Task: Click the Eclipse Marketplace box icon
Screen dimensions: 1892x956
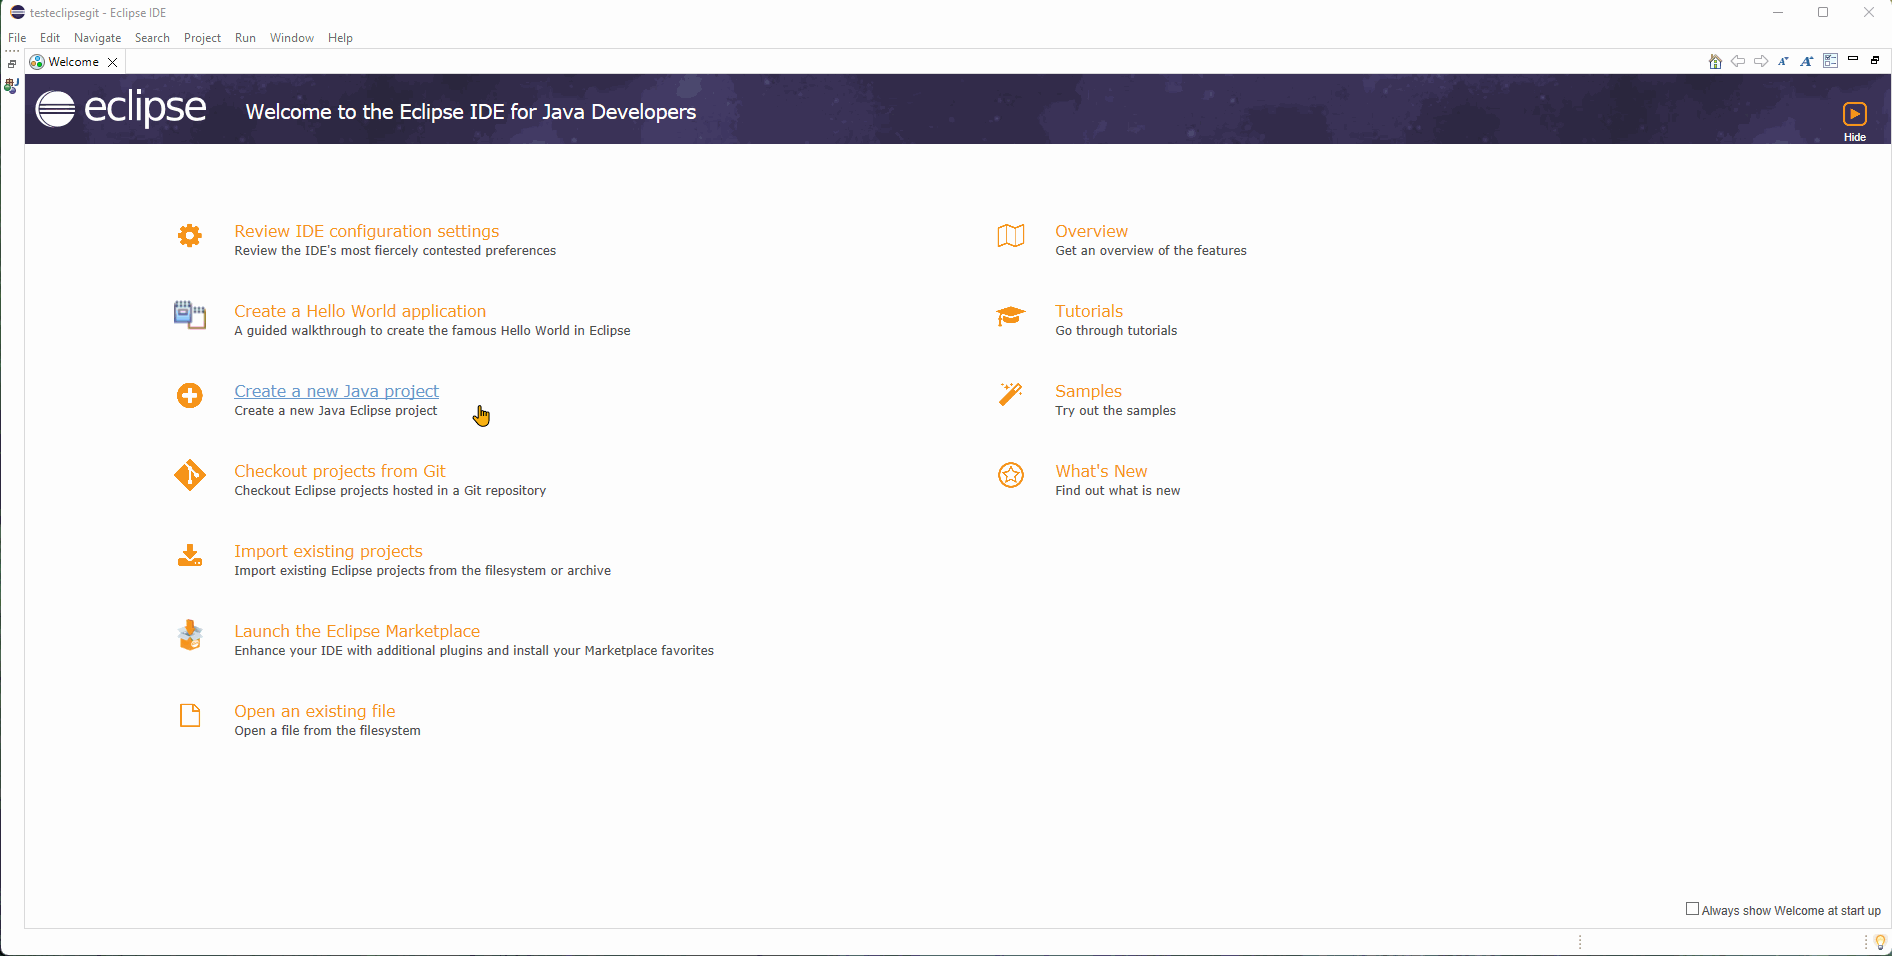Action: click(x=190, y=635)
